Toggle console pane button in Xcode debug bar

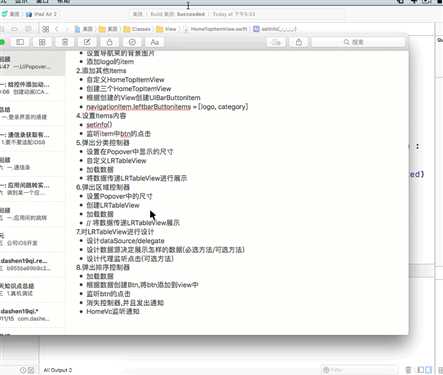429,370
